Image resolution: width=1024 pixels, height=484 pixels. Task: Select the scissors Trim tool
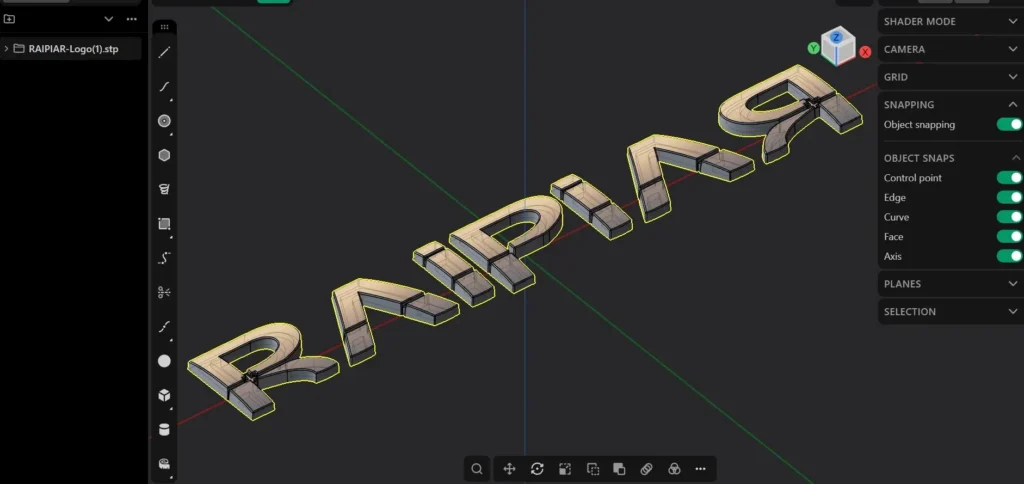point(165,292)
